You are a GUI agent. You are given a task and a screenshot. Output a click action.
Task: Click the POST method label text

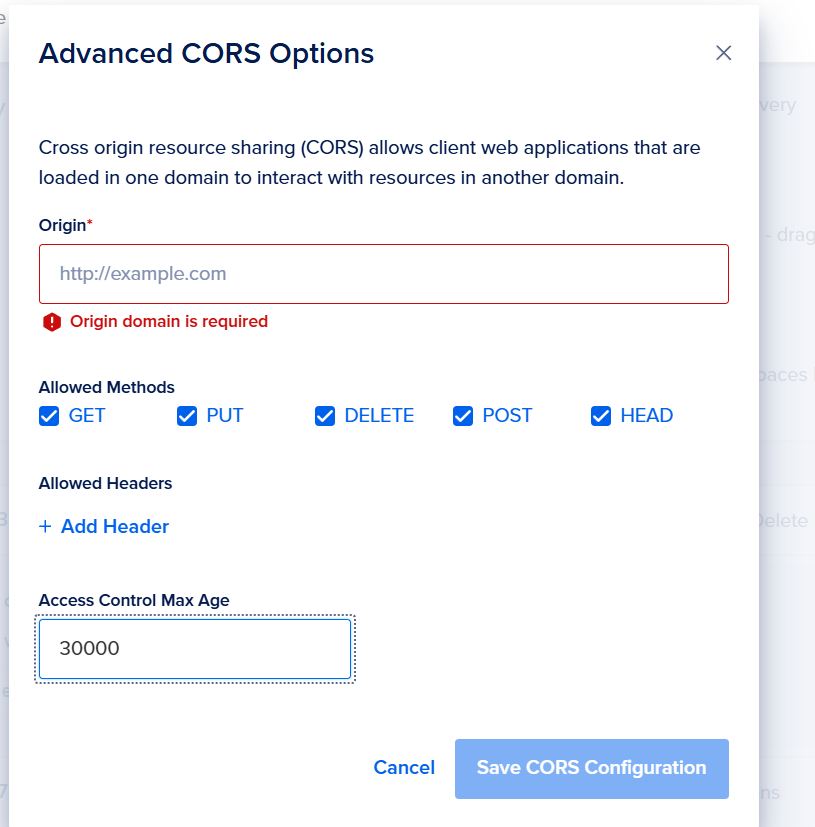point(507,416)
